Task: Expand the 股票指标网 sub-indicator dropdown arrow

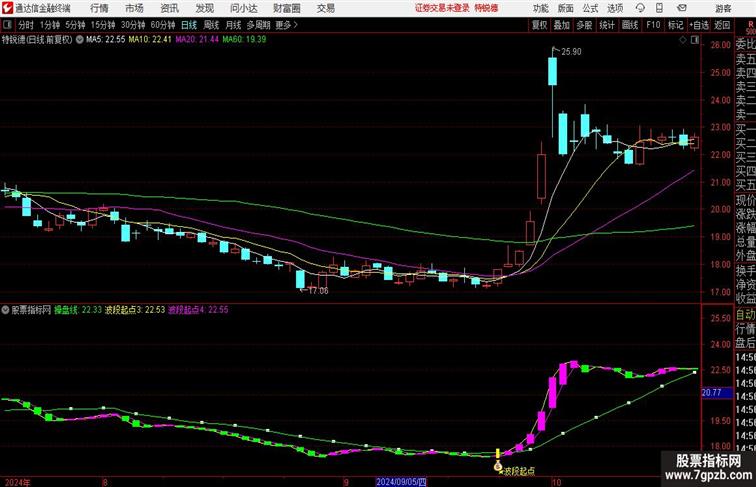Action: (5, 310)
